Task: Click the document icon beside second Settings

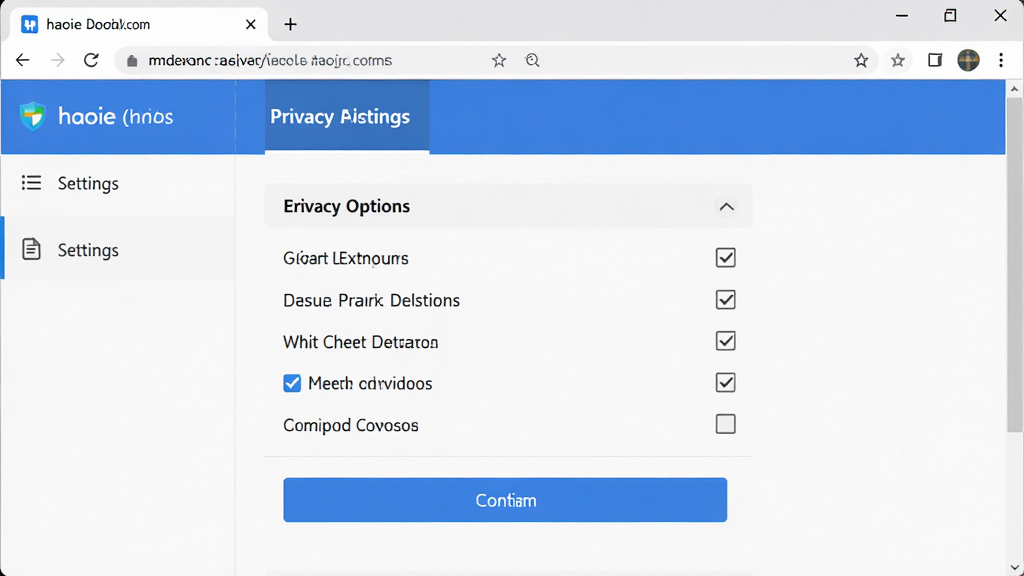Action: (x=31, y=249)
